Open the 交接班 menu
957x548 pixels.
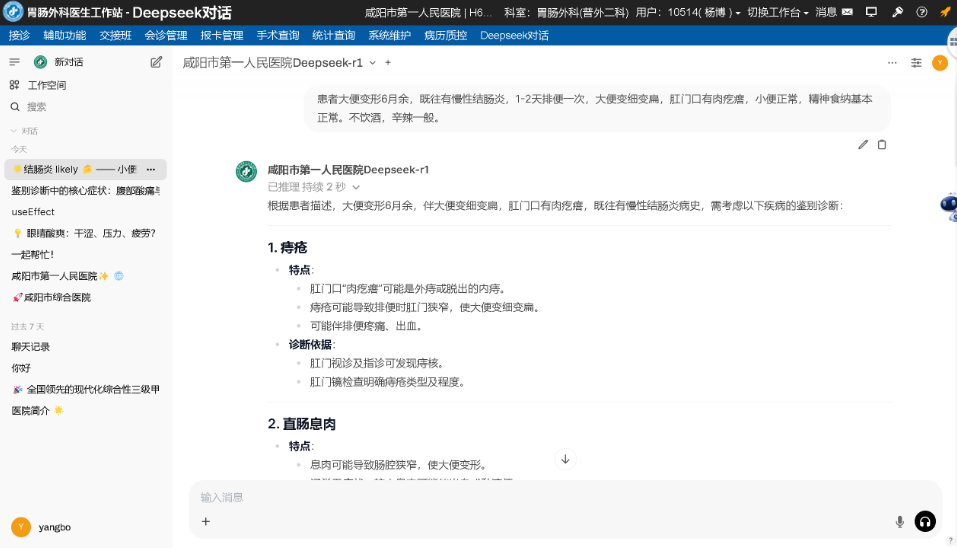115,35
